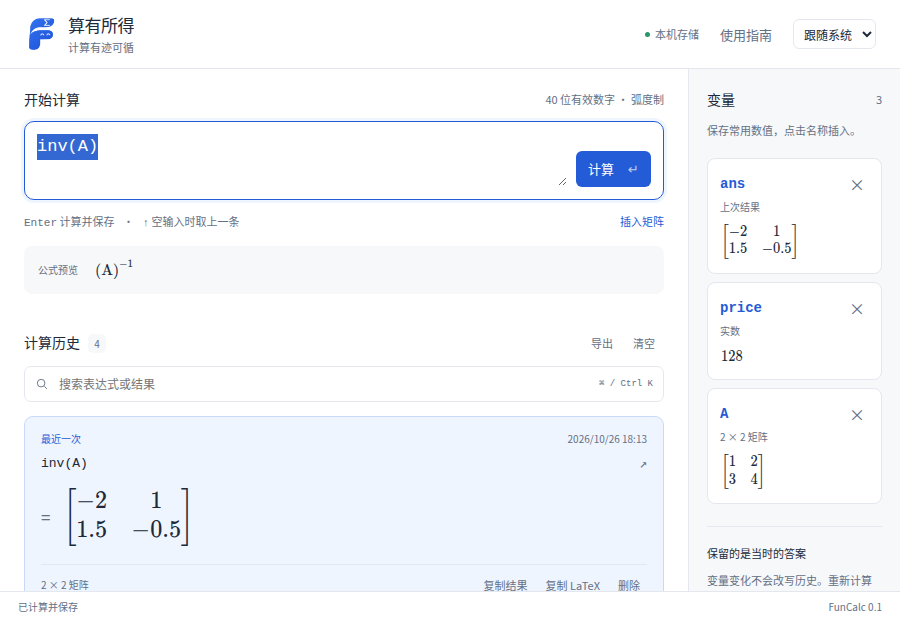Click the FunCalc 0.1 version label
Image resolution: width=900 pixels, height=620 pixels.
(855, 607)
